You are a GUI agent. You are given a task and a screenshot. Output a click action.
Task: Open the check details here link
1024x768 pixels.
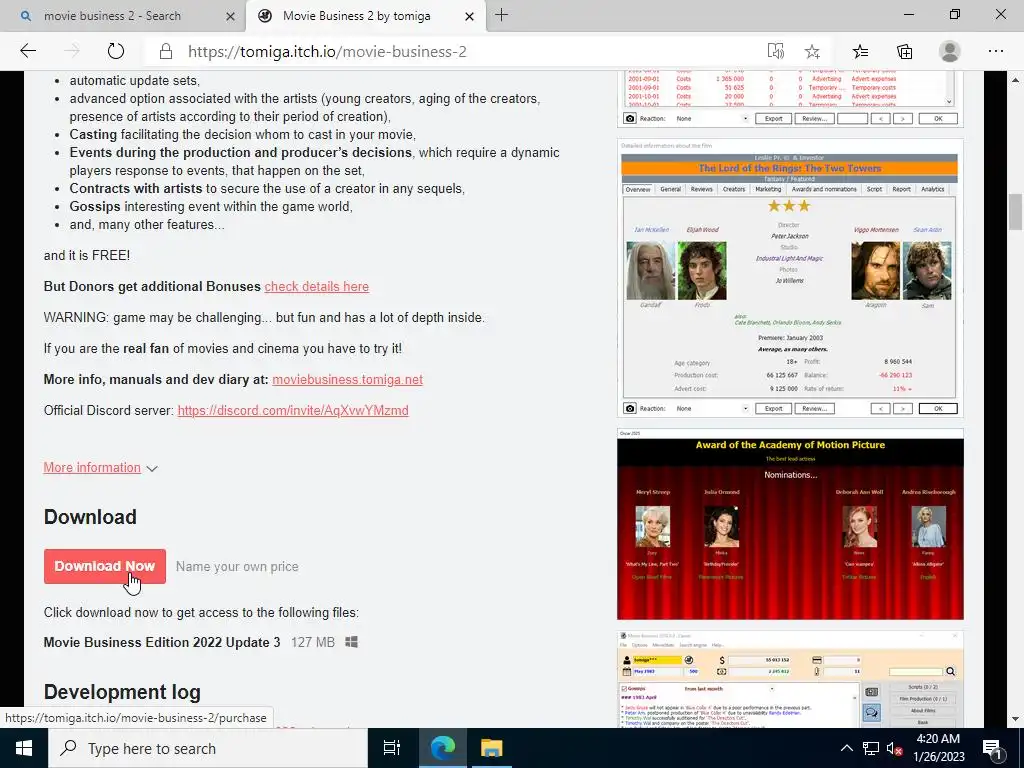pos(317,287)
